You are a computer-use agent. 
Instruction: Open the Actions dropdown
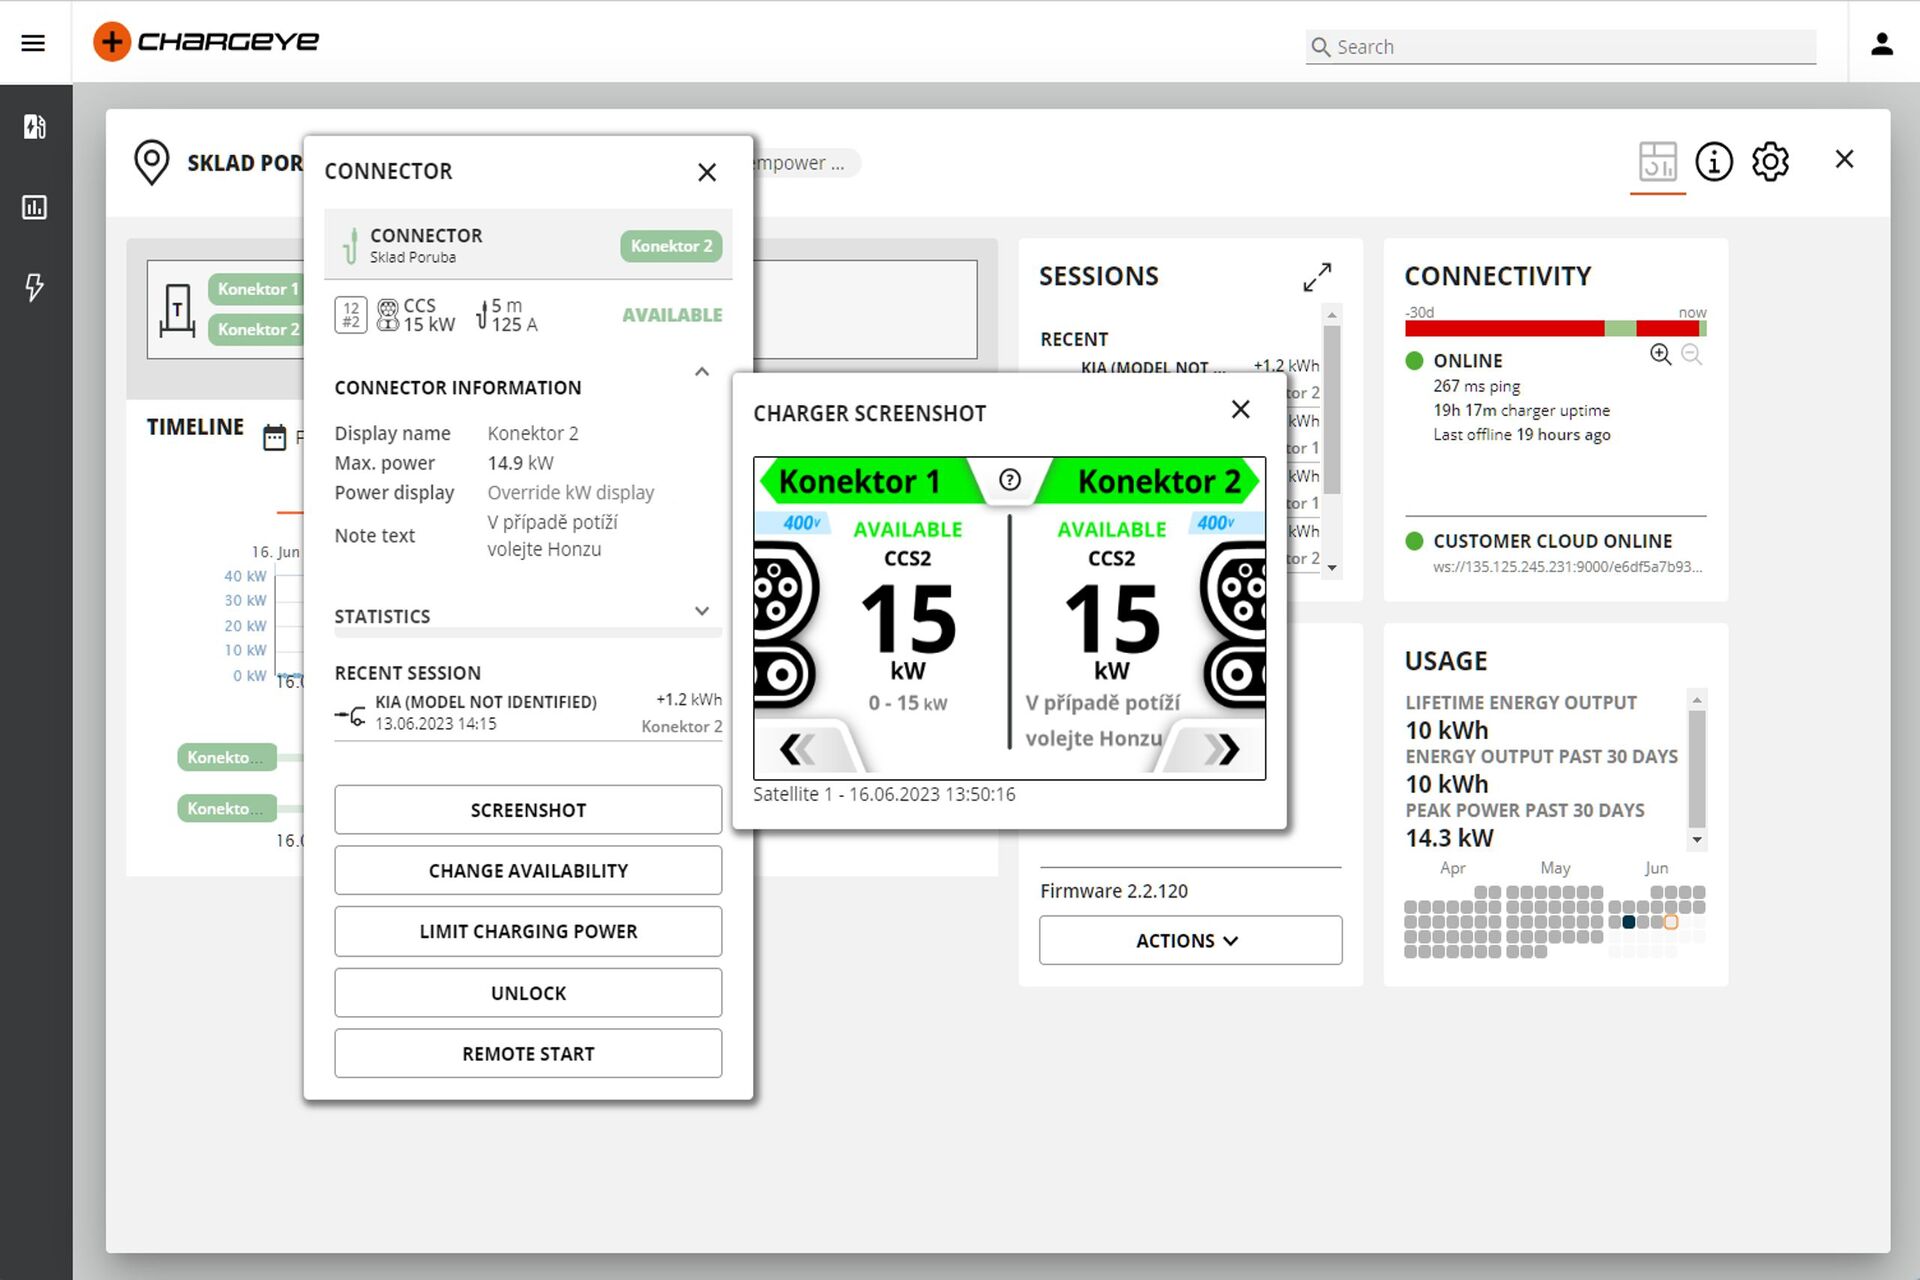pos(1190,940)
